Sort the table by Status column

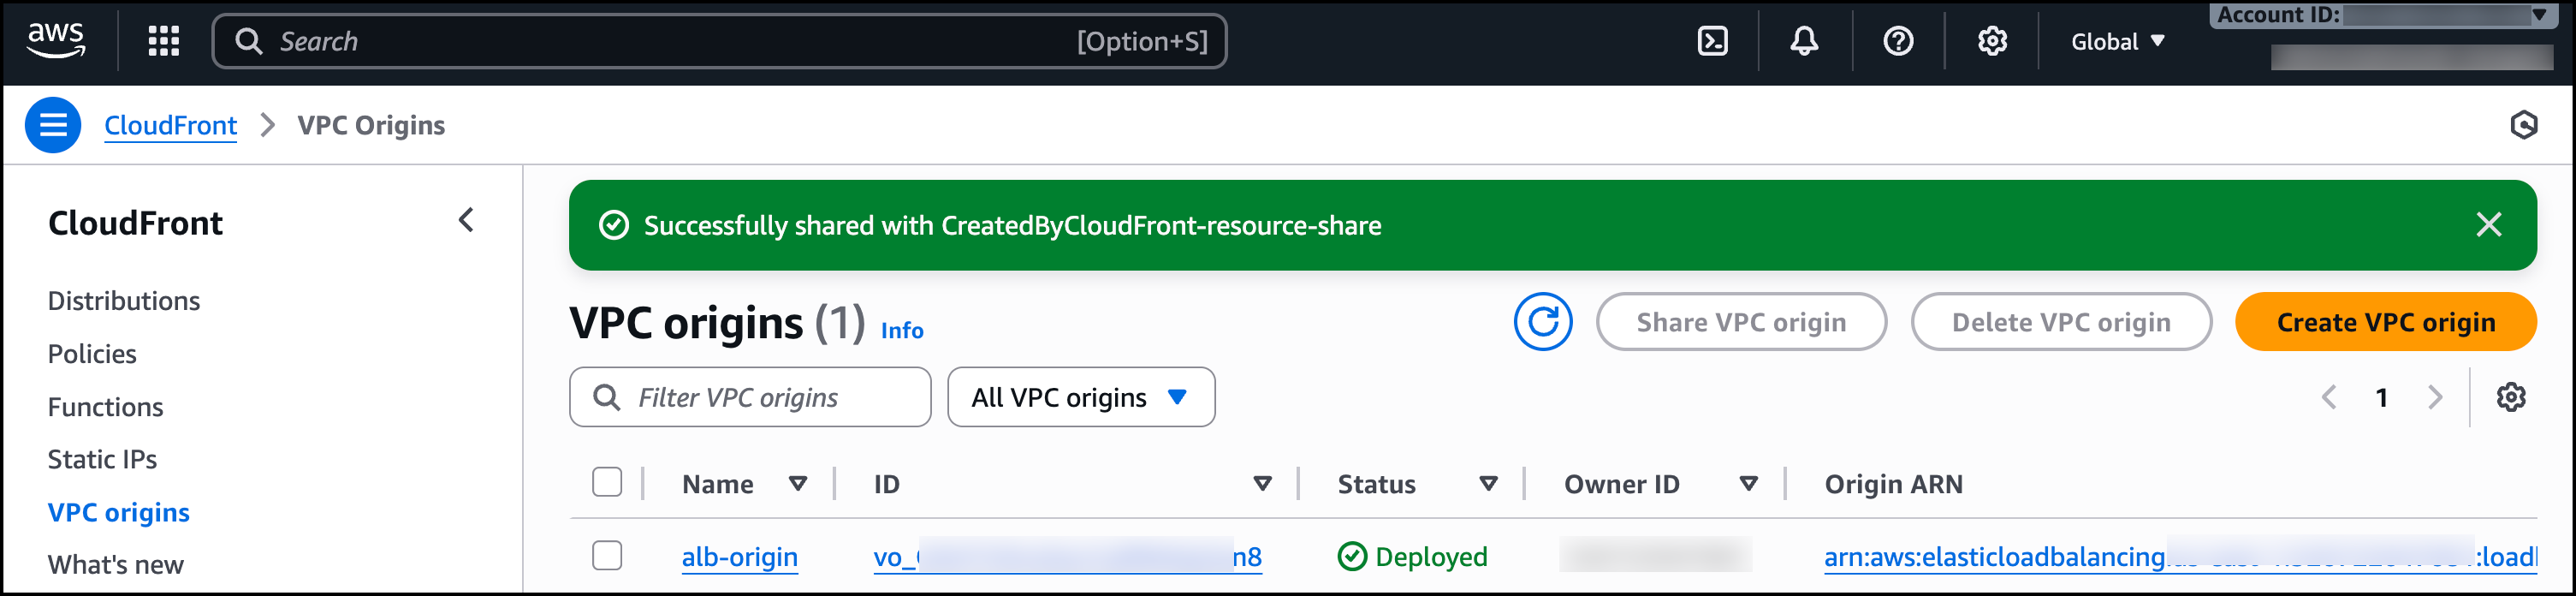[1488, 484]
